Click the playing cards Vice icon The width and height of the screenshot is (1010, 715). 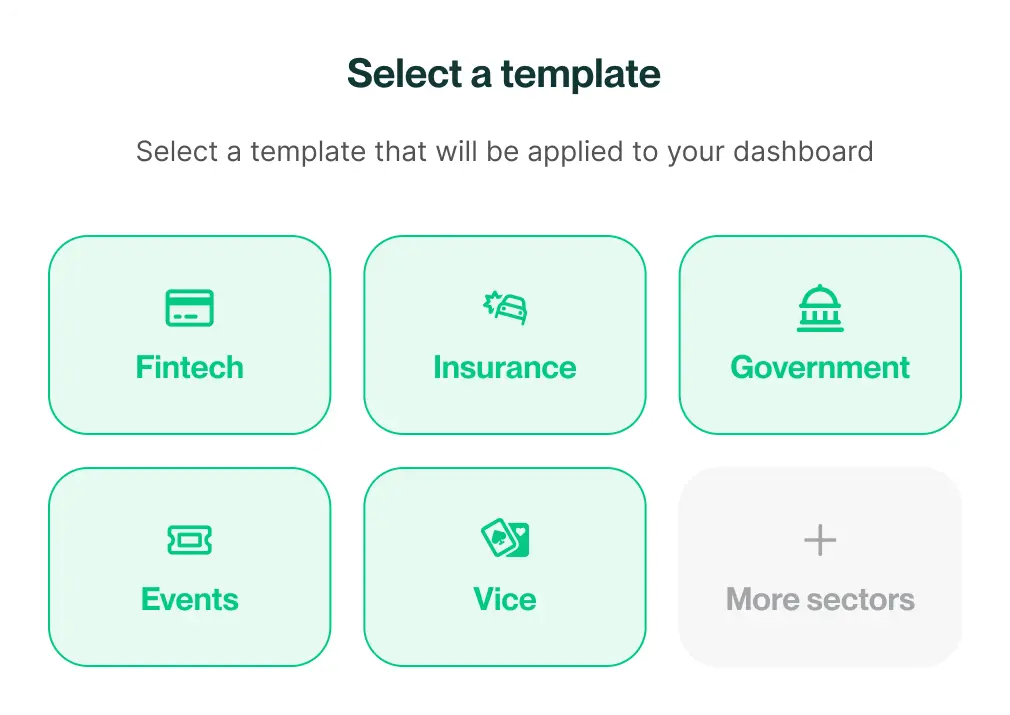[x=505, y=540]
